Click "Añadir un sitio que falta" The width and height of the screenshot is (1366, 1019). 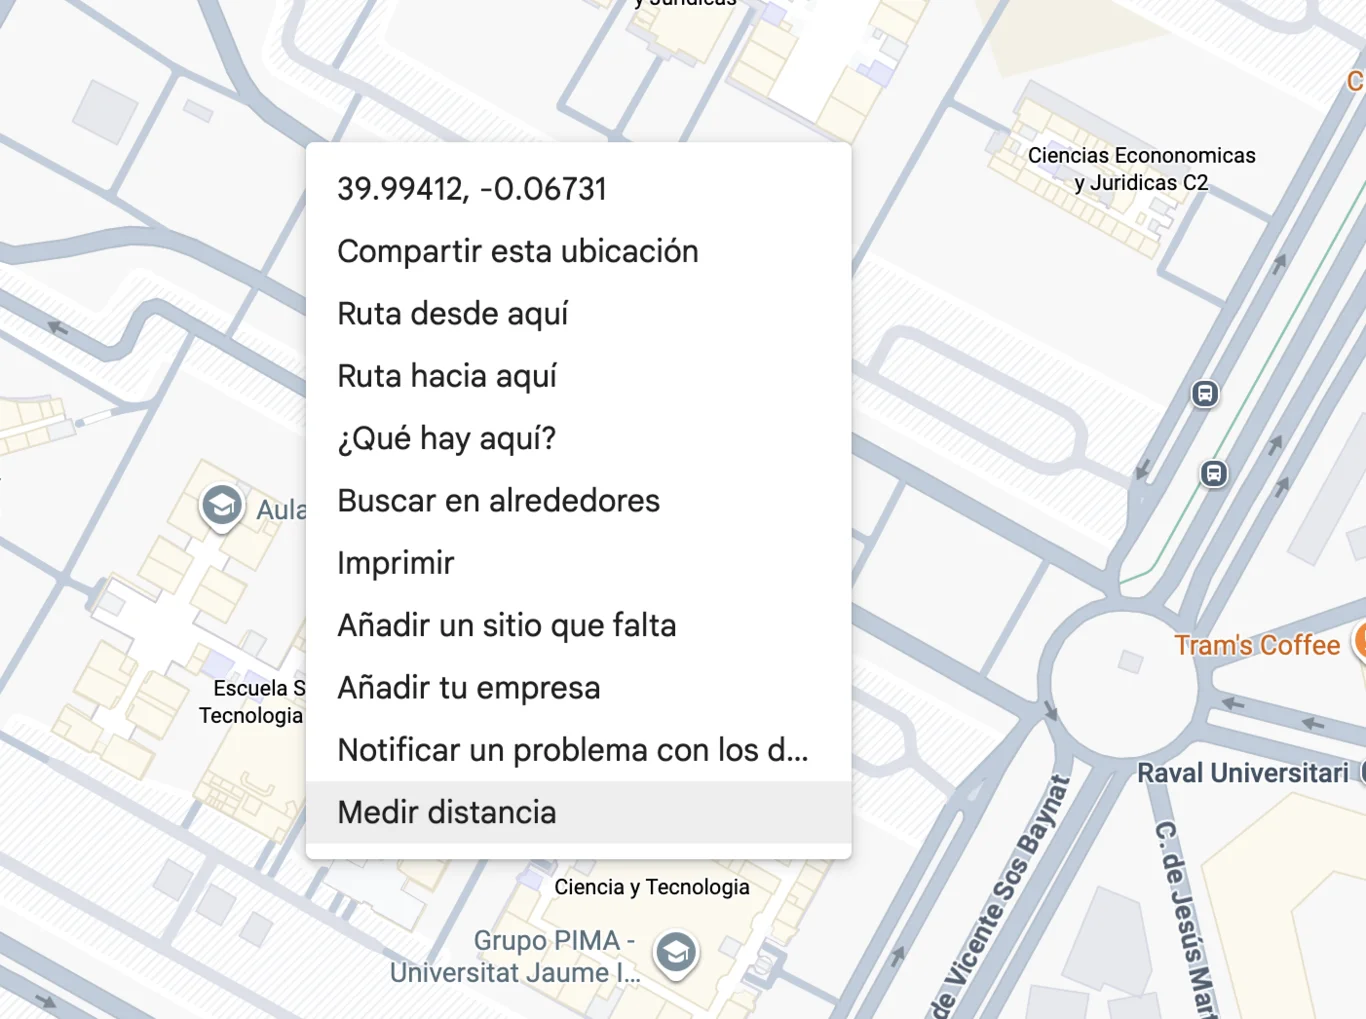[x=507, y=624]
